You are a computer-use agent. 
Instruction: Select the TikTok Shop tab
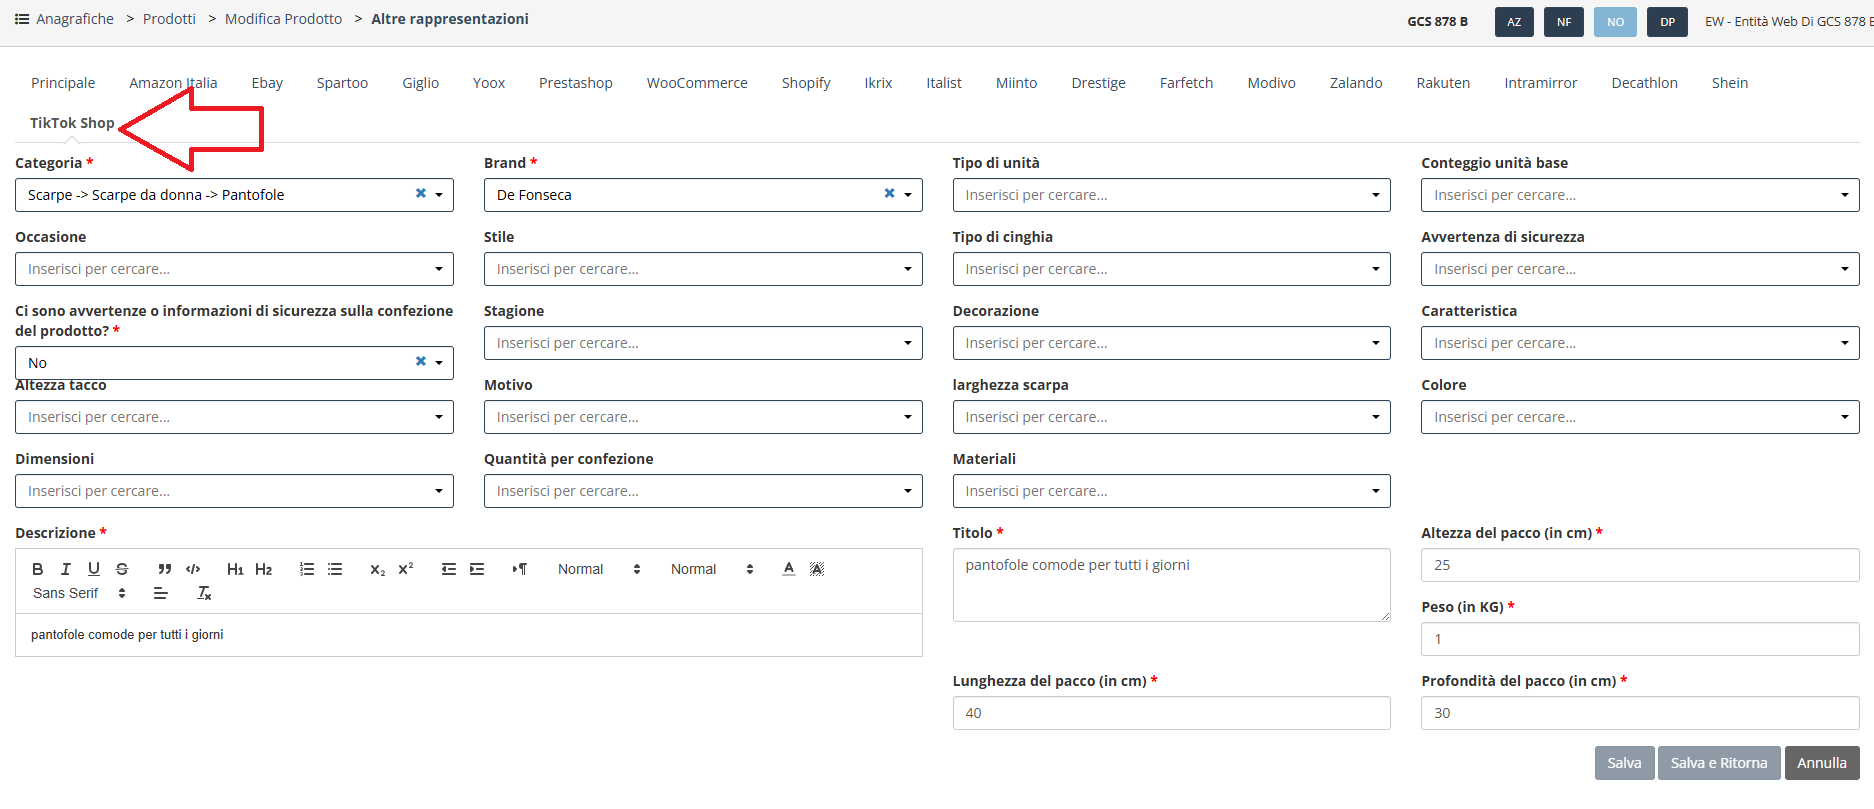tap(72, 123)
